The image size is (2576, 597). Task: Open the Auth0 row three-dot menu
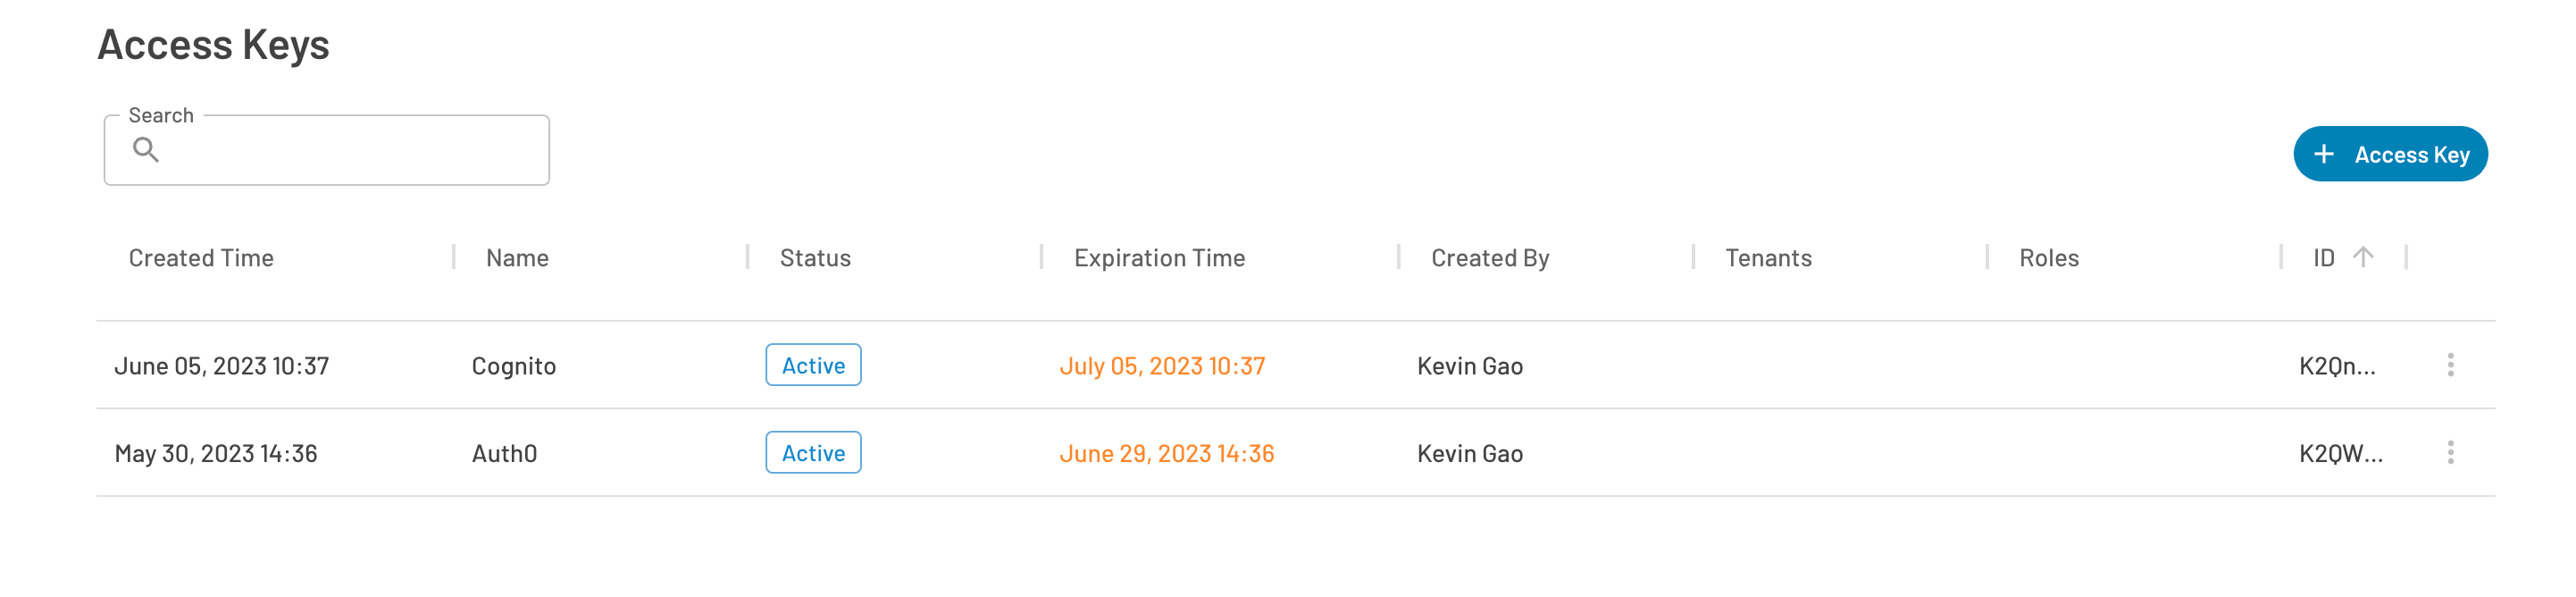click(x=2450, y=453)
